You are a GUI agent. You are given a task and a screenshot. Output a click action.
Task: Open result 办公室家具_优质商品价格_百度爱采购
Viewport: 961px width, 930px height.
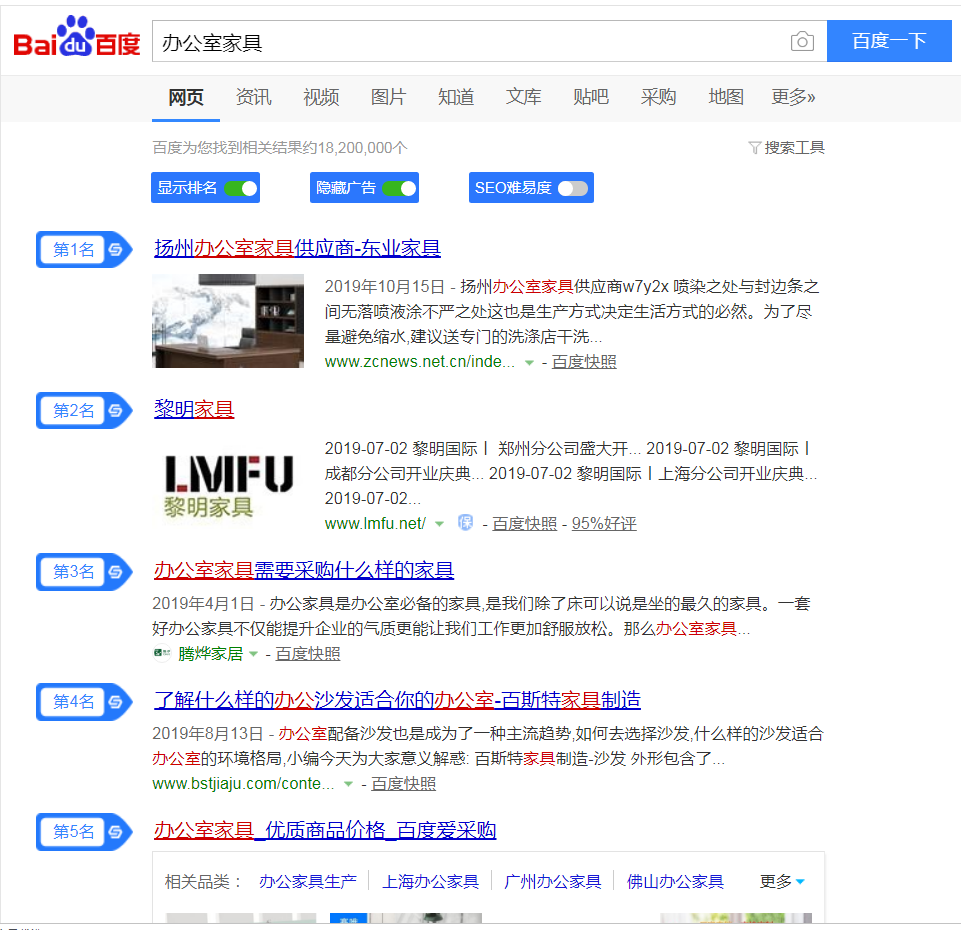coord(325,830)
